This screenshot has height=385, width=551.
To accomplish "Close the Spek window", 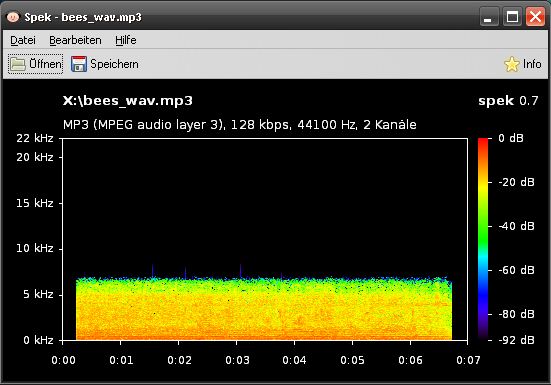I will [535, 17].
